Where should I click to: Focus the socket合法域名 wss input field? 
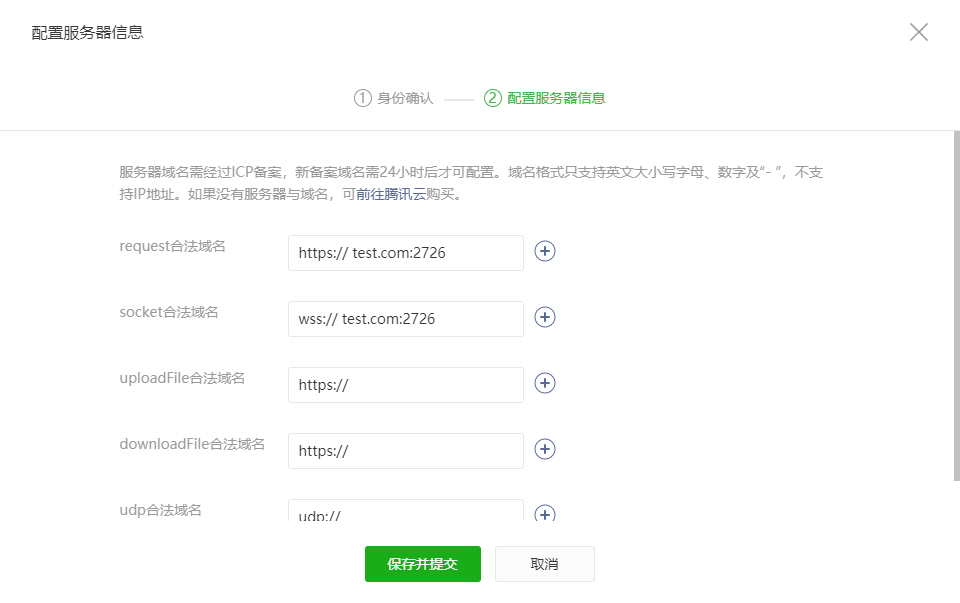[x=405, y=319]
